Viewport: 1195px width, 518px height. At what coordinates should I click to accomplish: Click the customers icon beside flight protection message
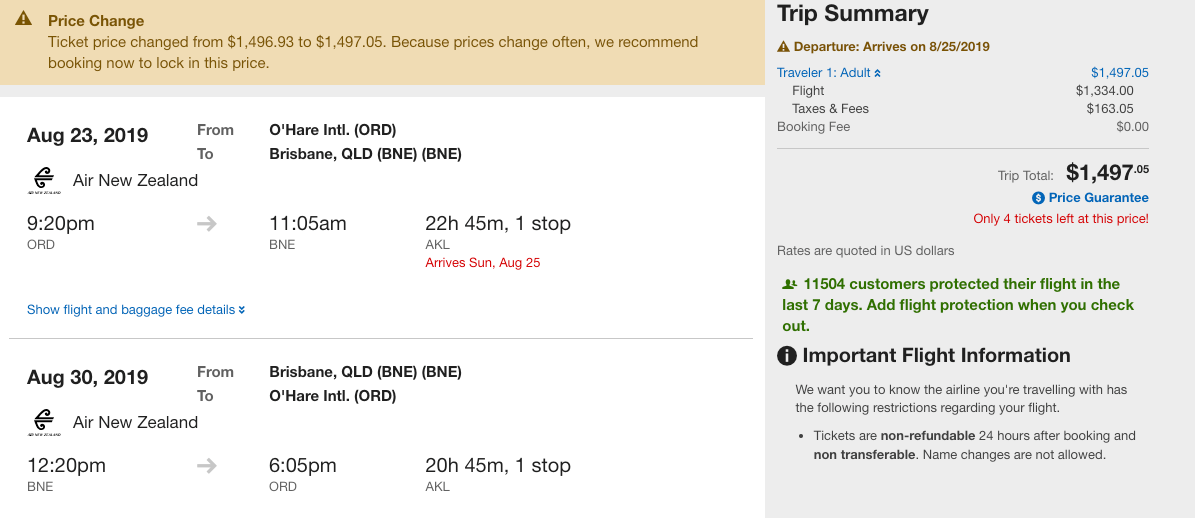pyautogui.click(x=790, y=284)
